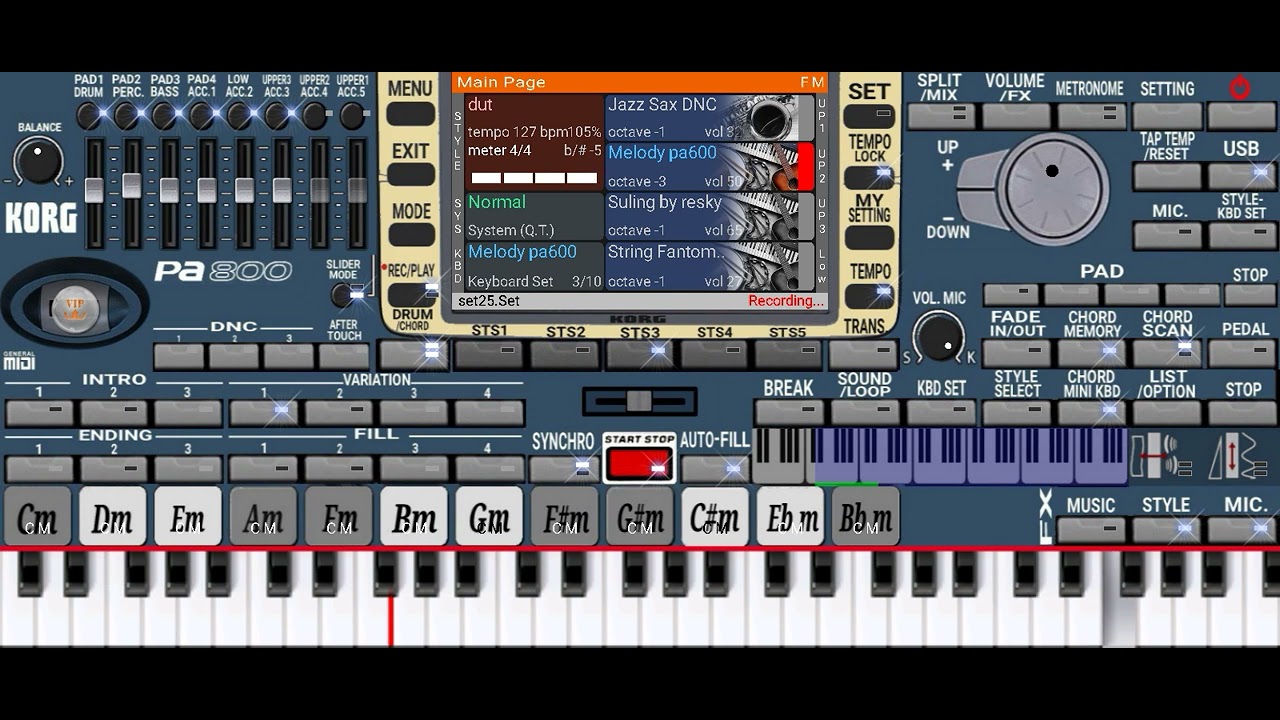Click the blue mini keyboard strip
Screen dimensions: 1280x720
tap(970, 456)
